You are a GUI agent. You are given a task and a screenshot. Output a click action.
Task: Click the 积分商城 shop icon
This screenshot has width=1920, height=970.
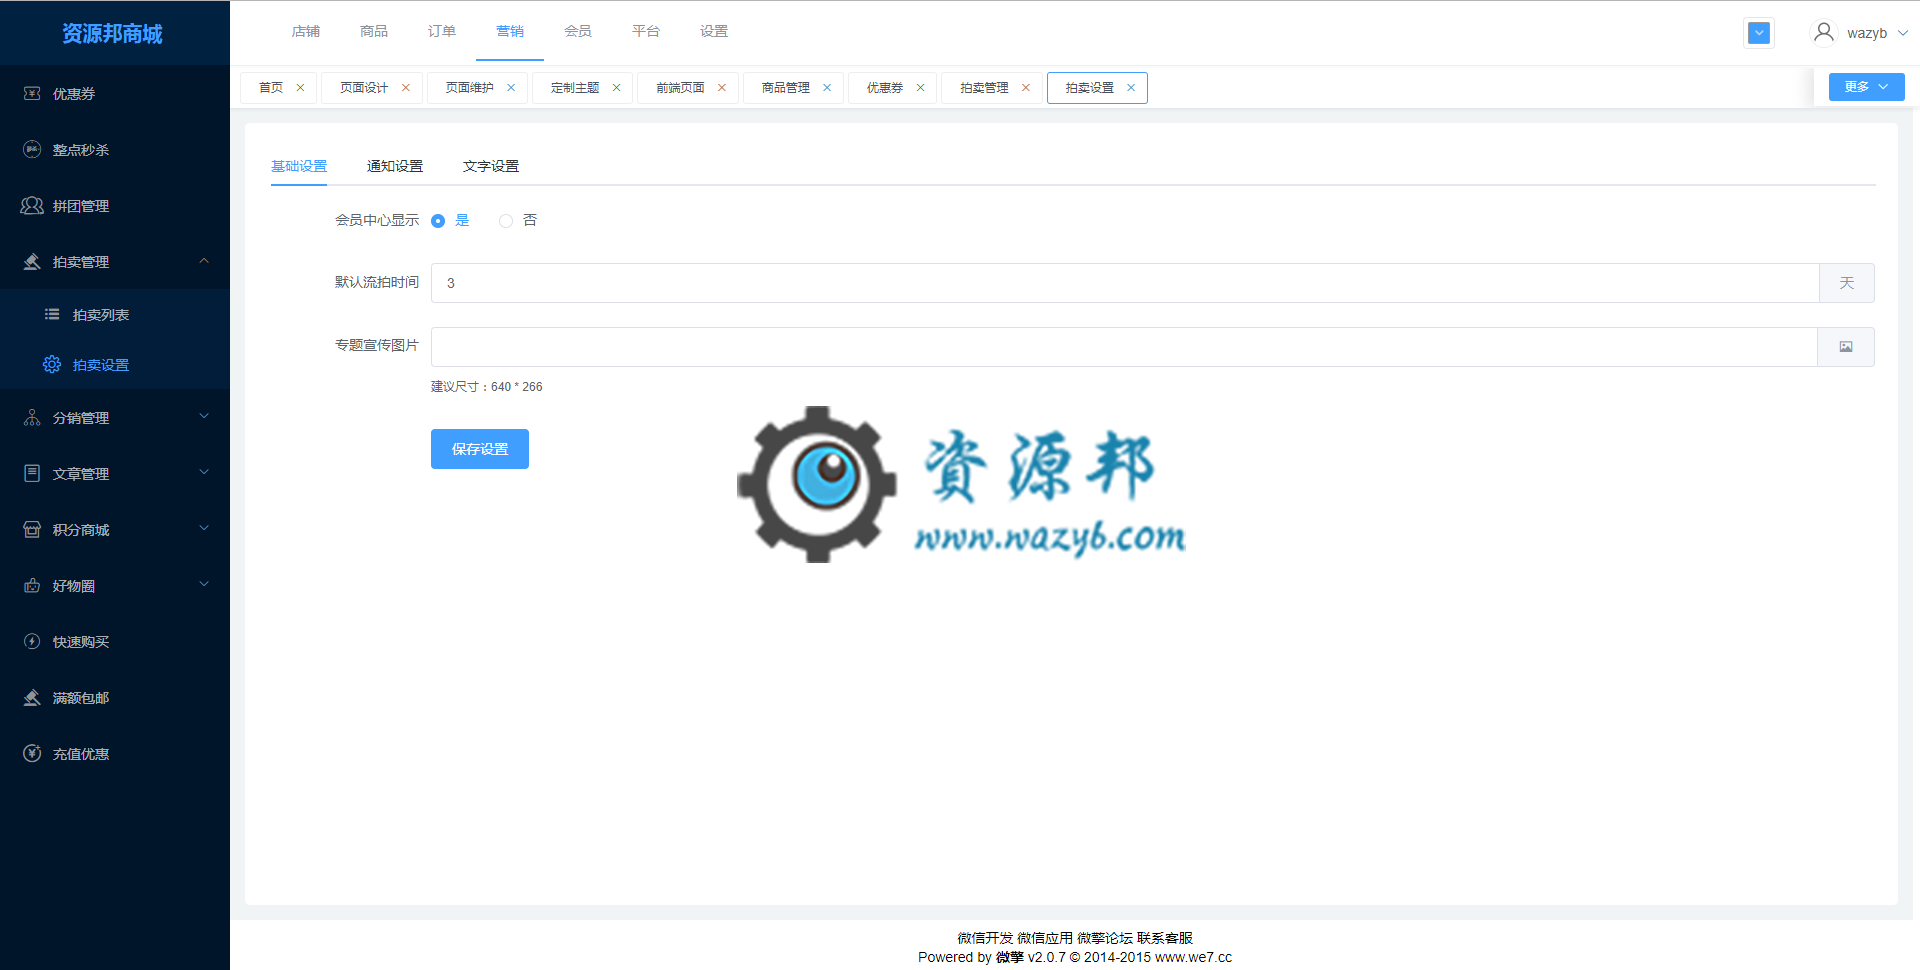(x=32, y=529)
